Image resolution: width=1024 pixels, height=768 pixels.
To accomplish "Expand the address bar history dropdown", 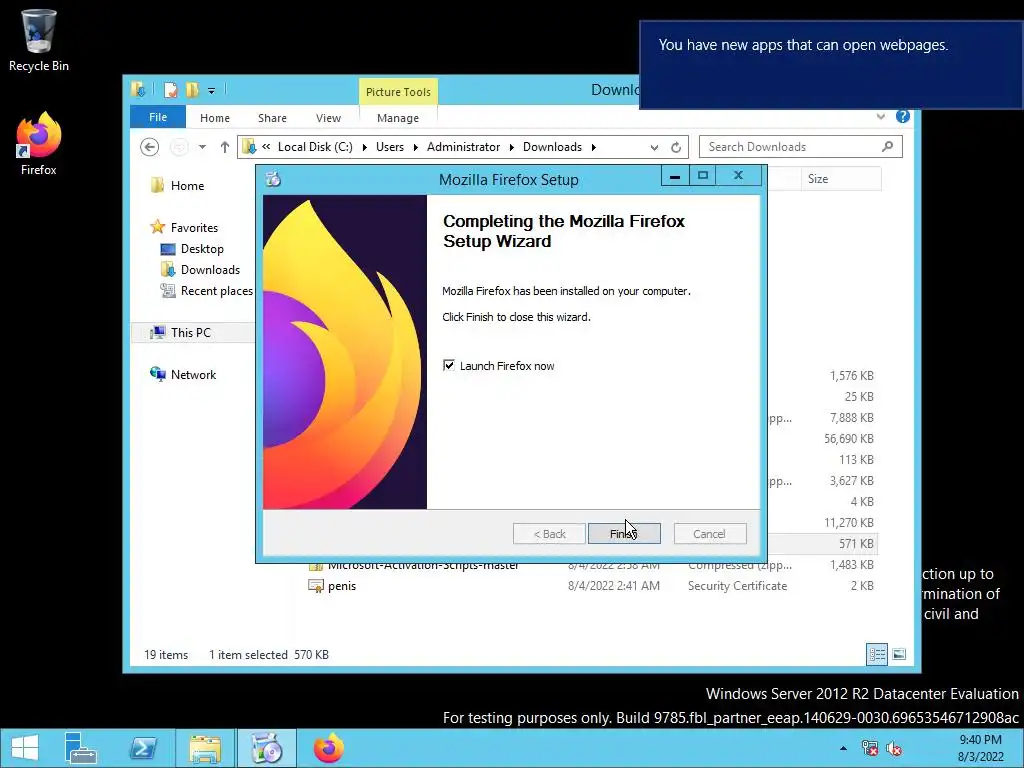I will [654, 147].
